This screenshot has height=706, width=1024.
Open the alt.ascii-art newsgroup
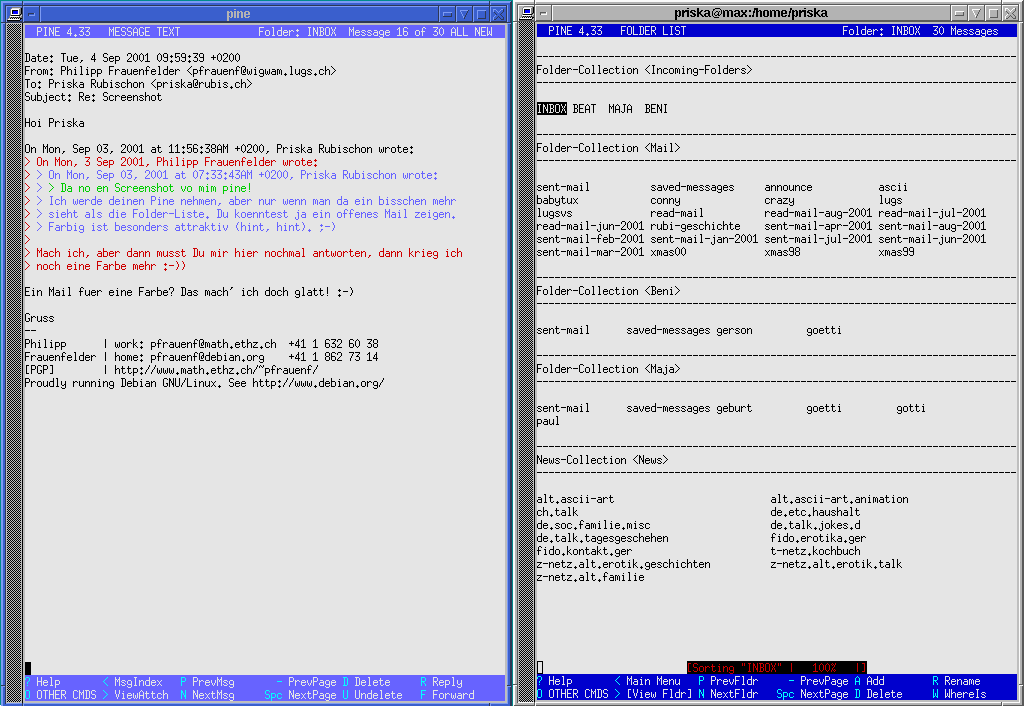pos(575,499)
